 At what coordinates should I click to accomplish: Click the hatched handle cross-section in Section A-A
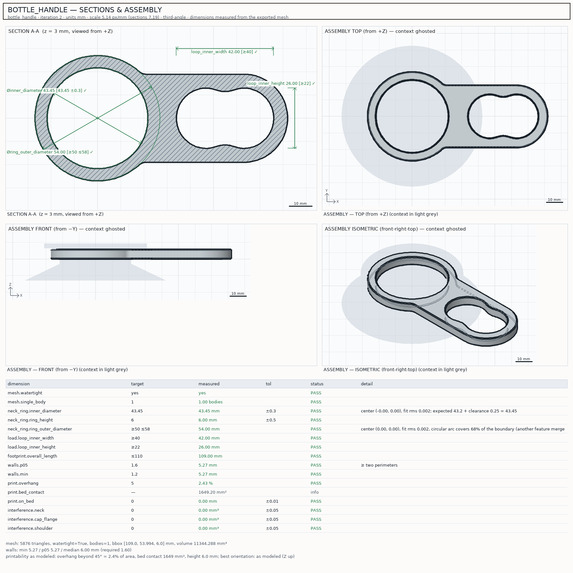[x=161, y=118]
